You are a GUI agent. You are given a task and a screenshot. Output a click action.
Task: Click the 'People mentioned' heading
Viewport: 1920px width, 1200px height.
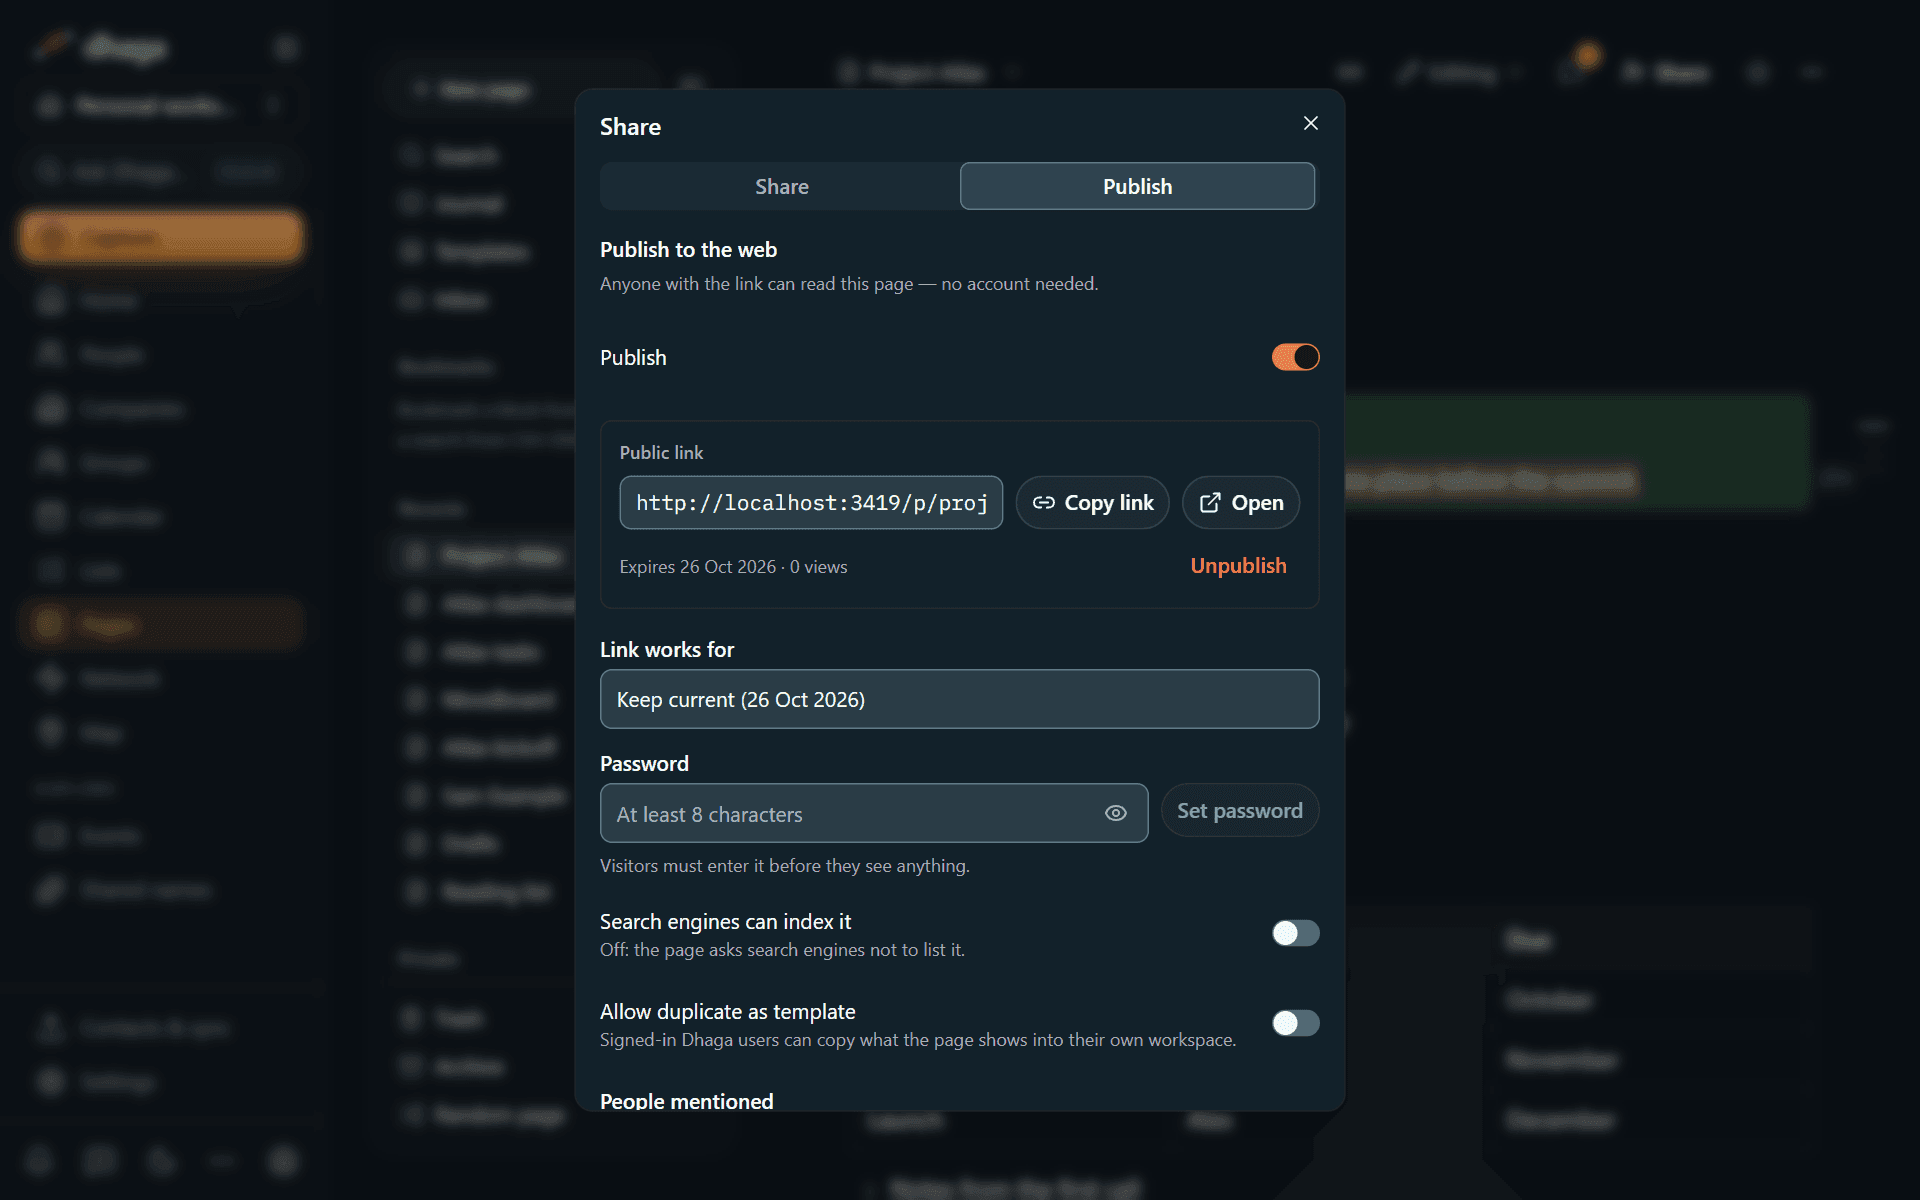686,1101
